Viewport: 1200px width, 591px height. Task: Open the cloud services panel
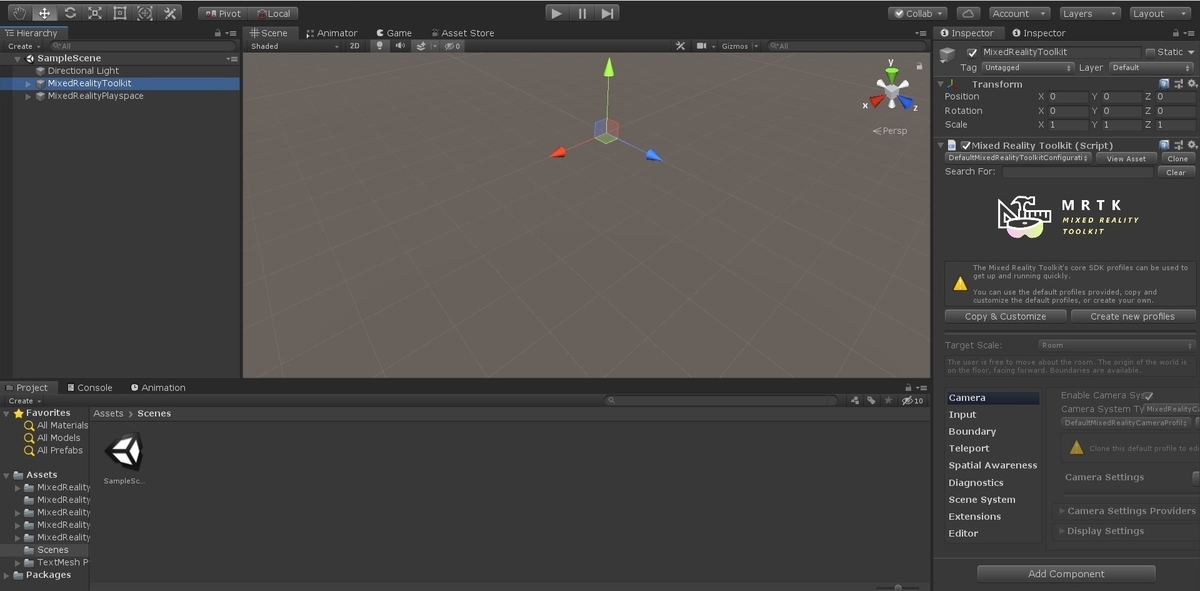tap(967, 13)
